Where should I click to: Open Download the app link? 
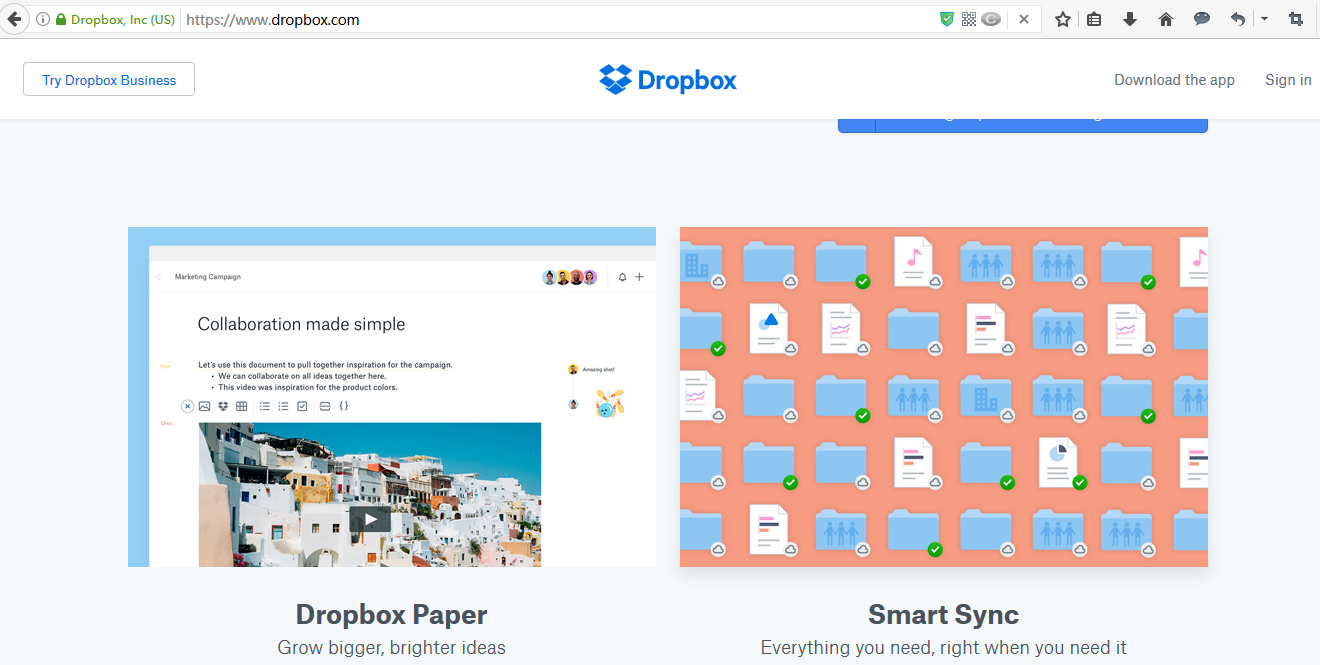coord(1174,80)
